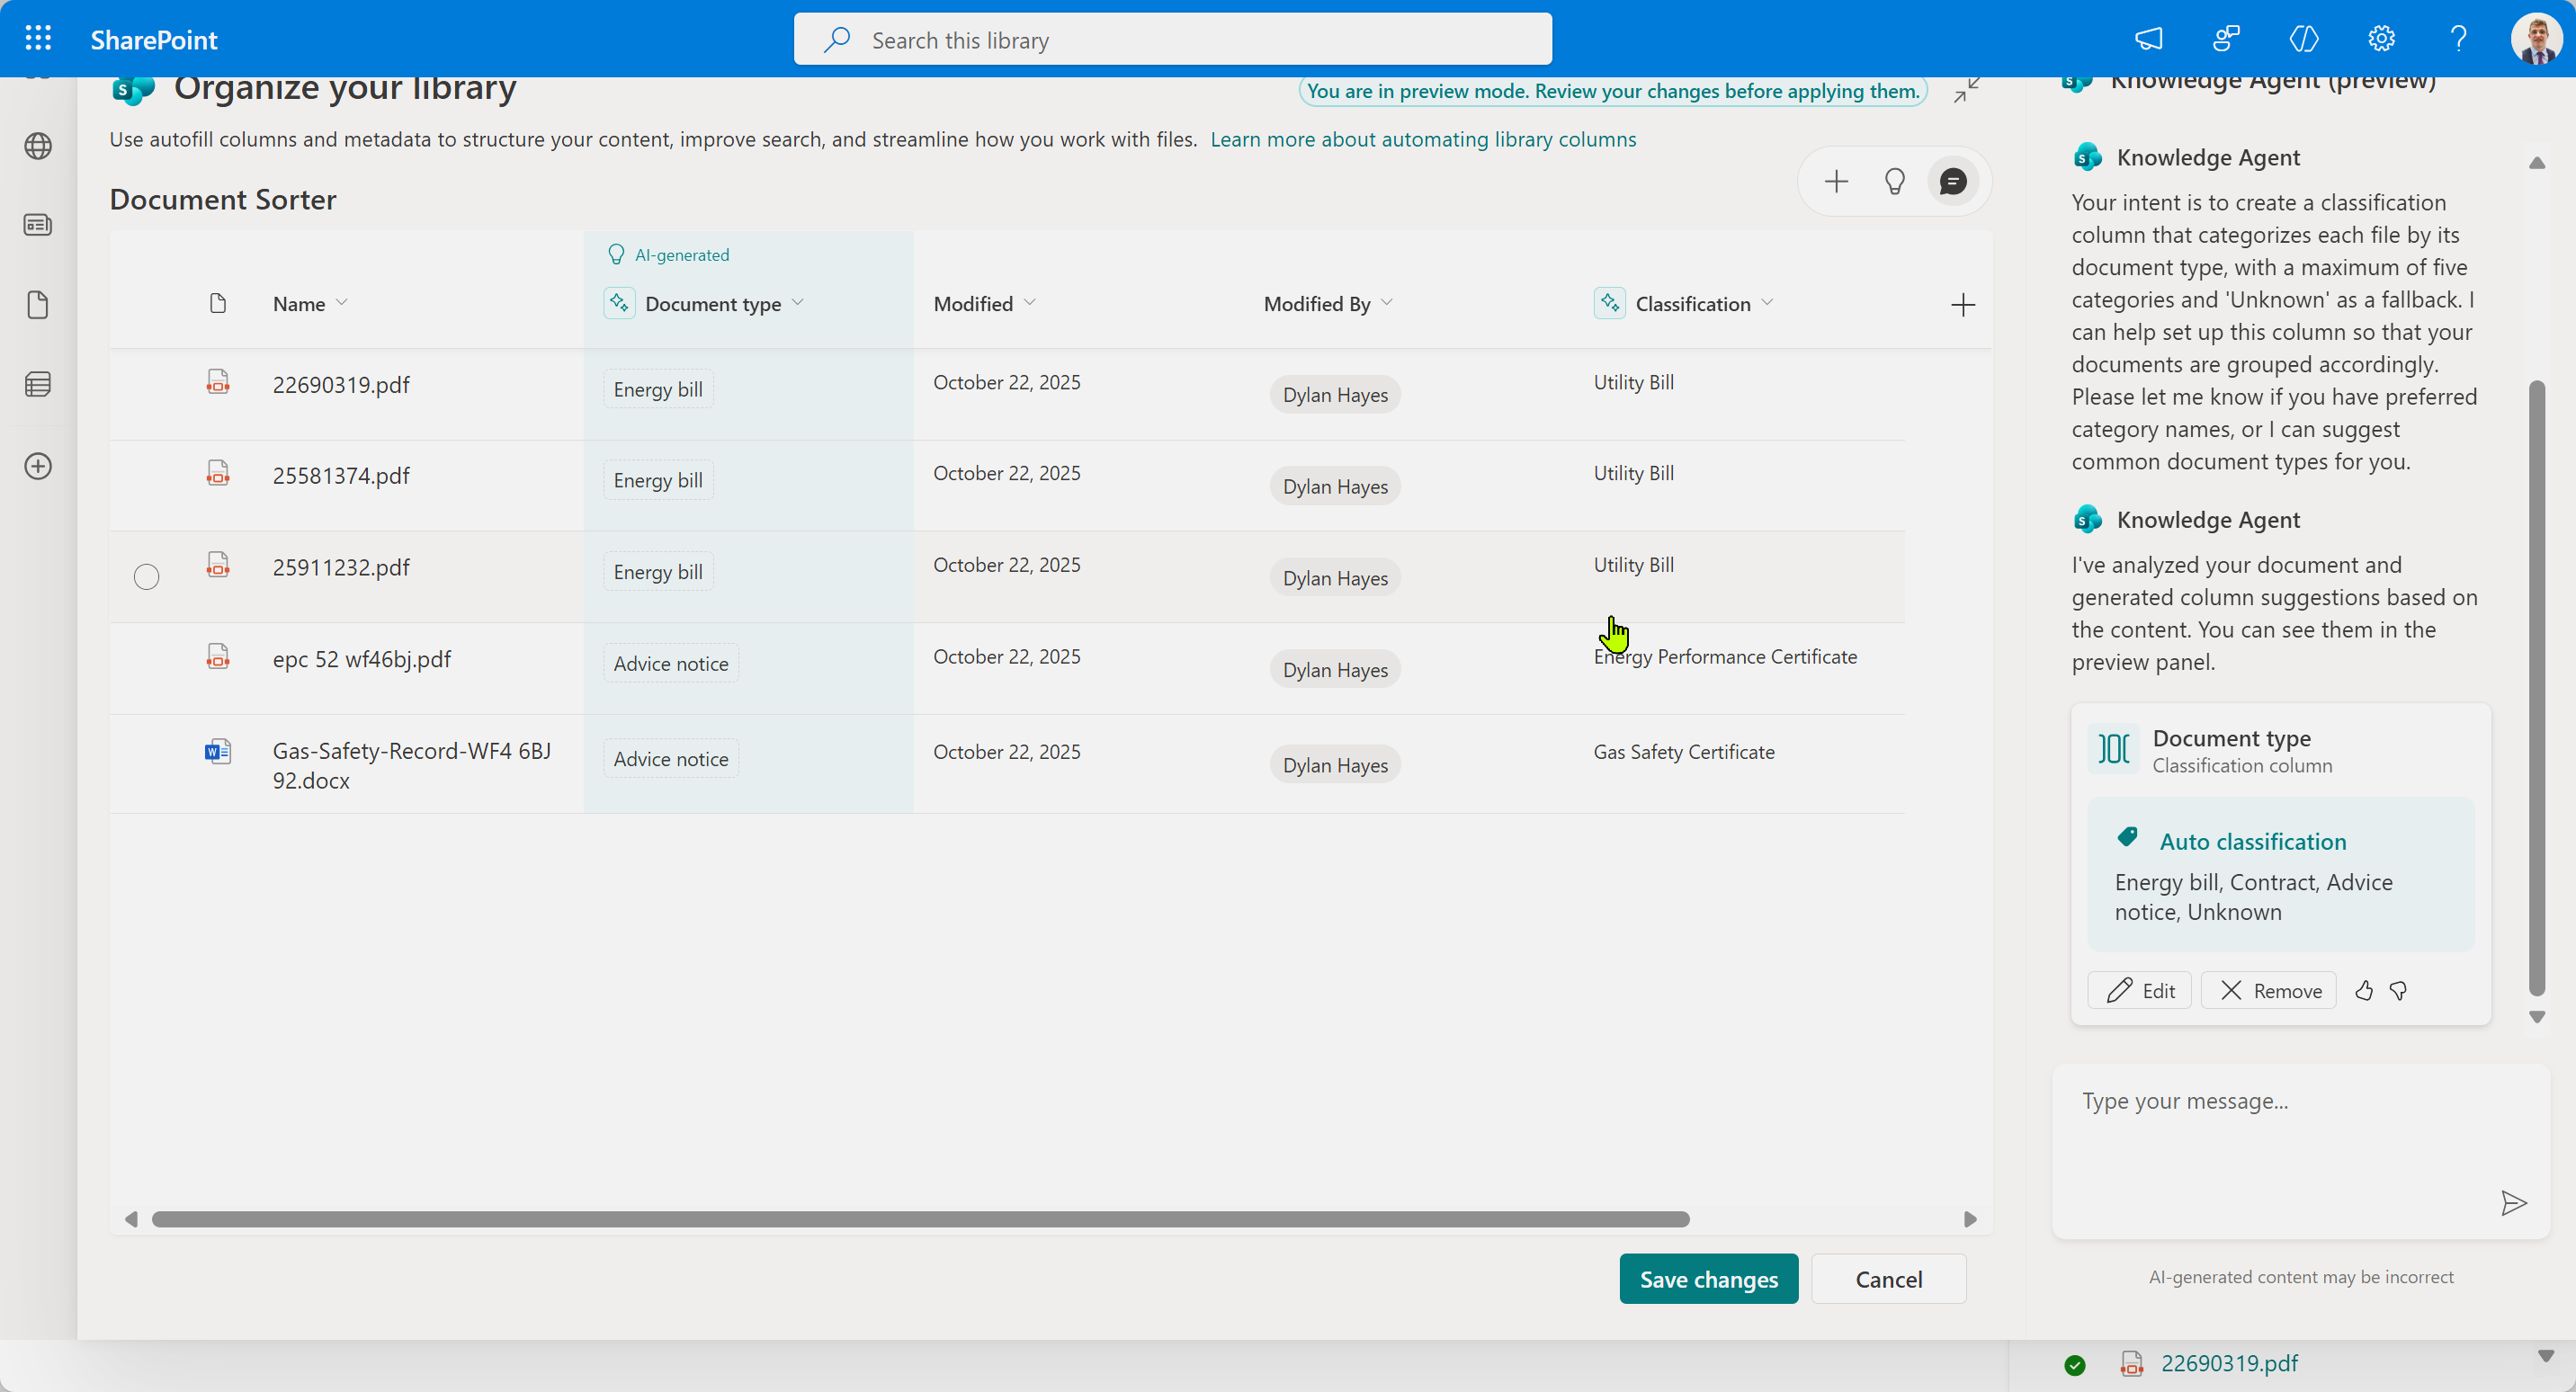Open the SharePoint app launcher grid
The width and height of the screenshot is (2576, 1392).
(x=38, y=39)
